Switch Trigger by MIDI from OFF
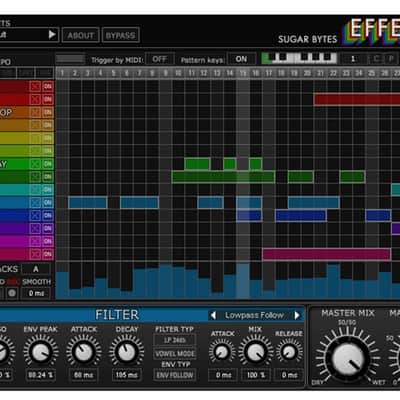400x400 pixels. click(x=160, y=59)
